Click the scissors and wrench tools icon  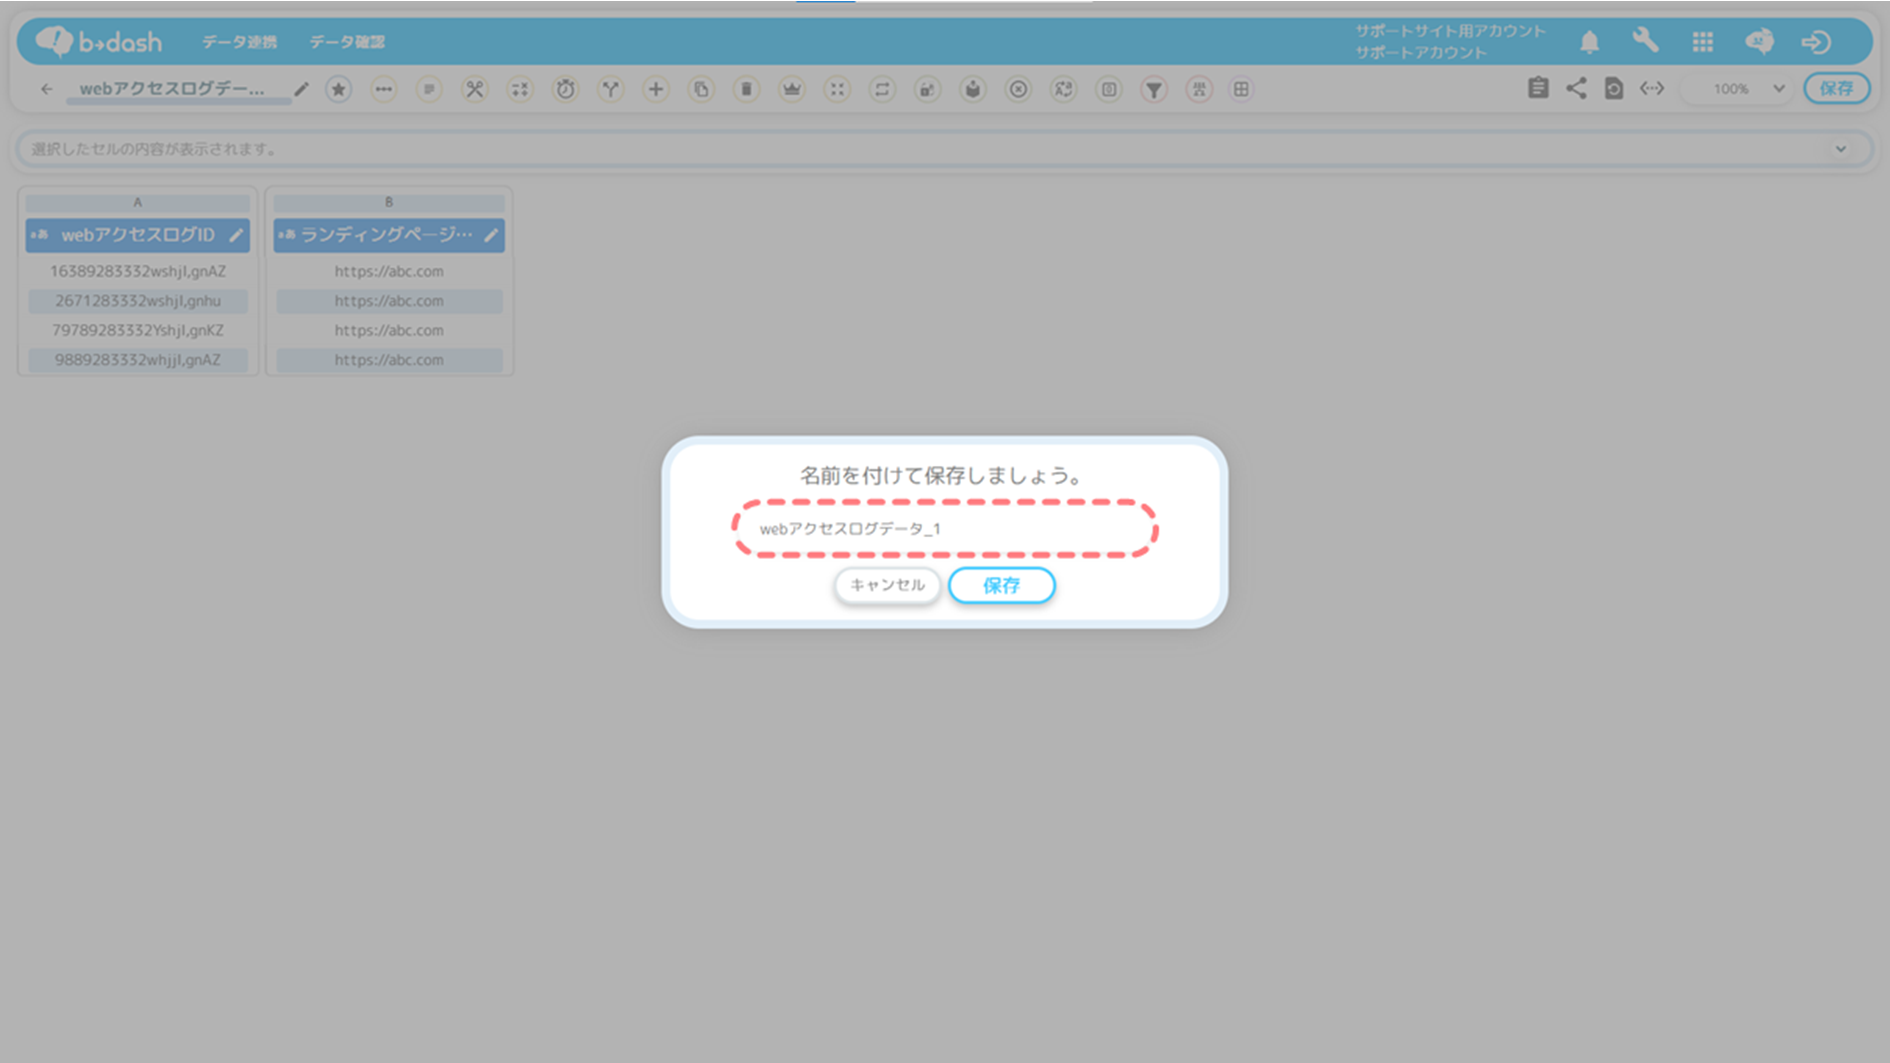475,89
